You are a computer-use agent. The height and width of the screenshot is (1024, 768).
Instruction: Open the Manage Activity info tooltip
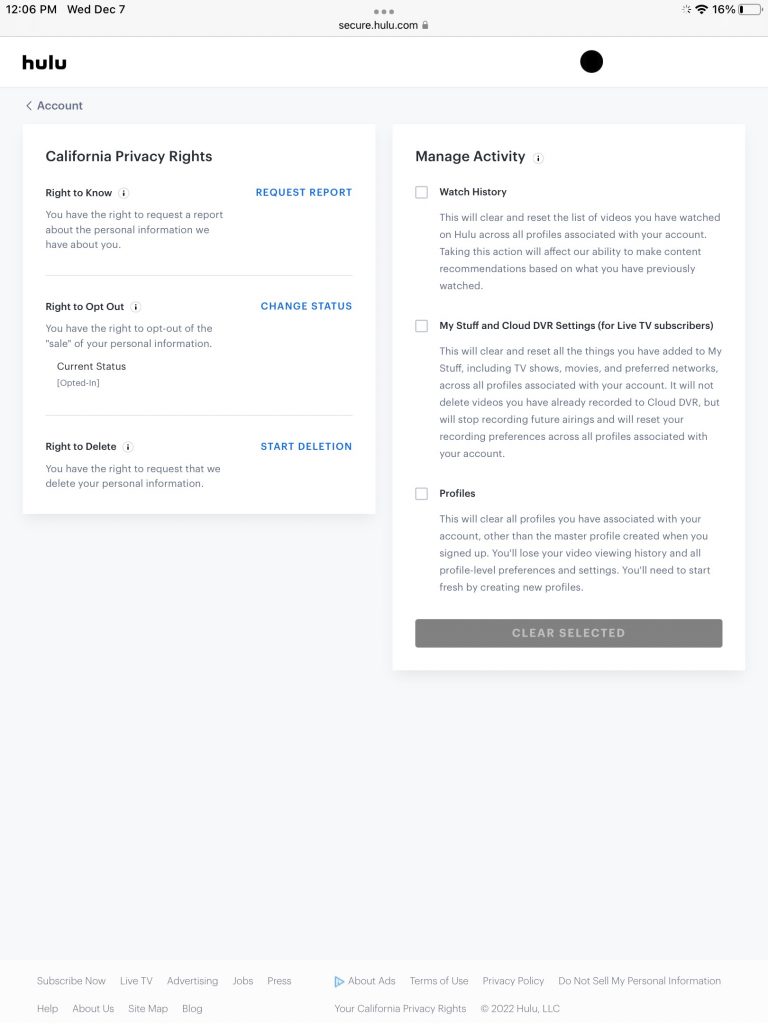click(x=538, y=158)
